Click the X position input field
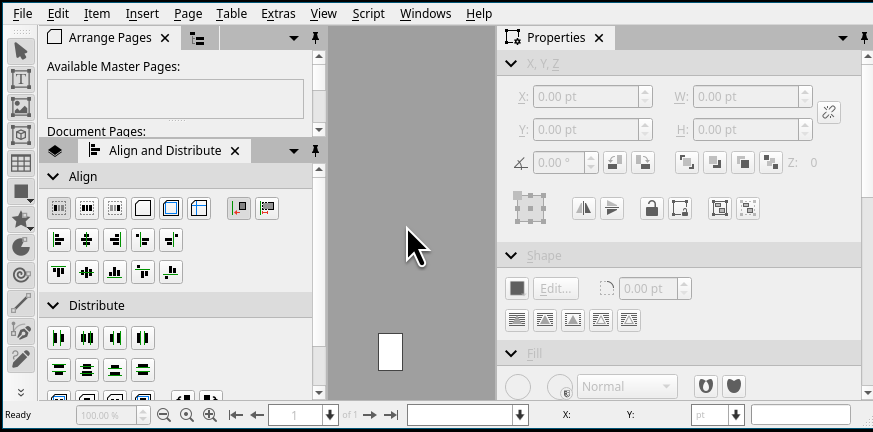 585,97
